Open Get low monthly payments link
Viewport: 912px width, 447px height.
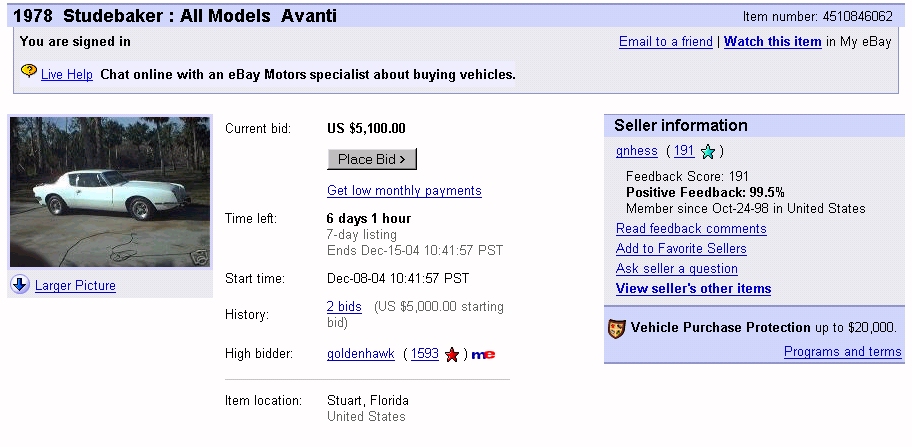coord(404,190)
